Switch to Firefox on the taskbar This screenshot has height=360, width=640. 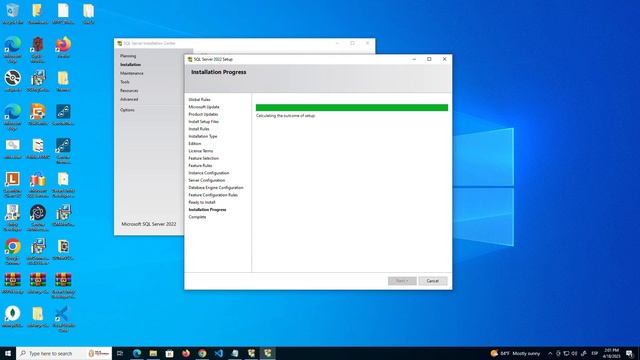click(186, 353)
